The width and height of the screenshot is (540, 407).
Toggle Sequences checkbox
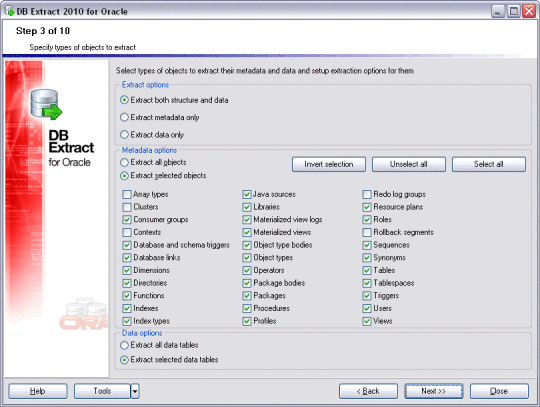tap(367, 245)
